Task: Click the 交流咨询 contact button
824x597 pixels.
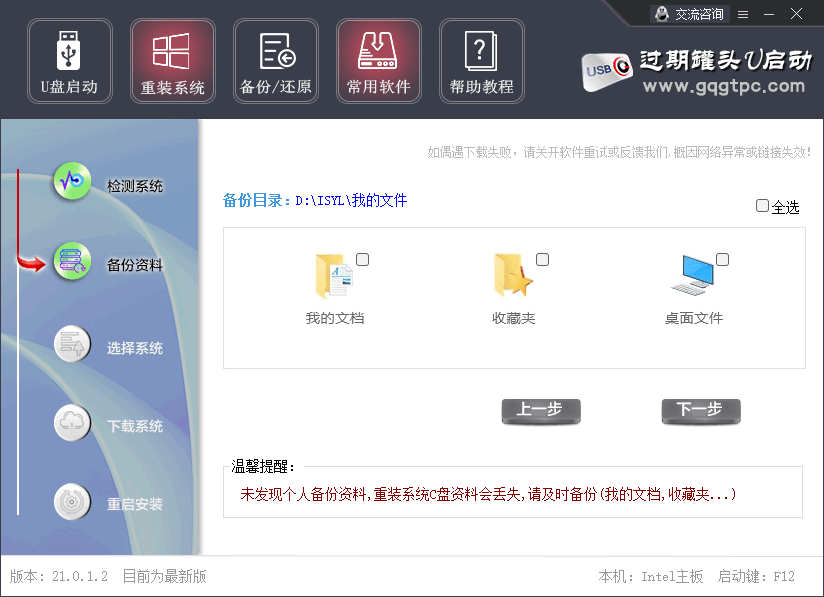Action: coord(689,14)
